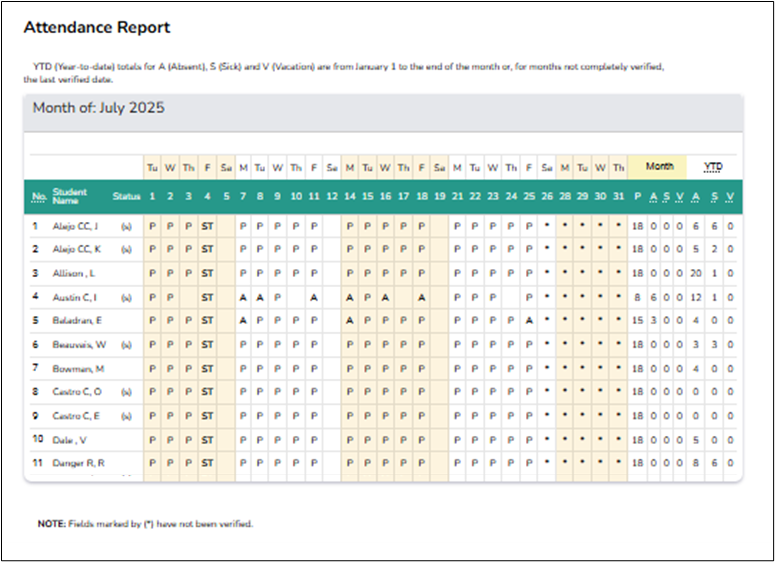Click 'Month of: July 2025' heading

[98, 108]
